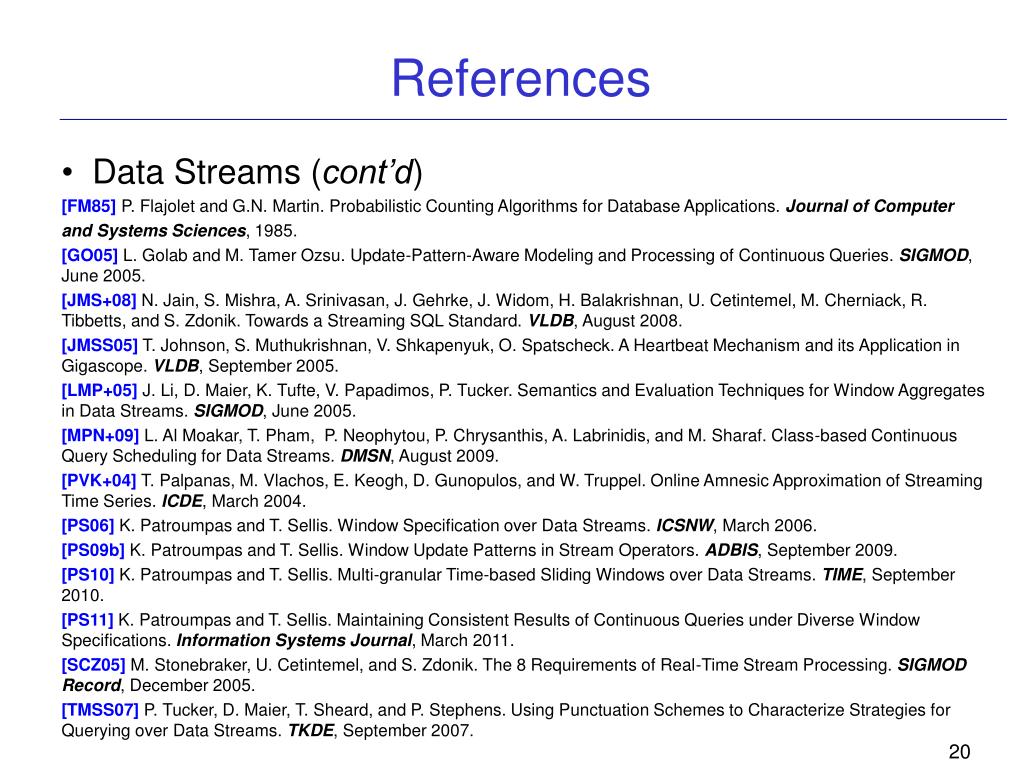Select the 'Data Streams (cont'd)' heading

[257, 172]
